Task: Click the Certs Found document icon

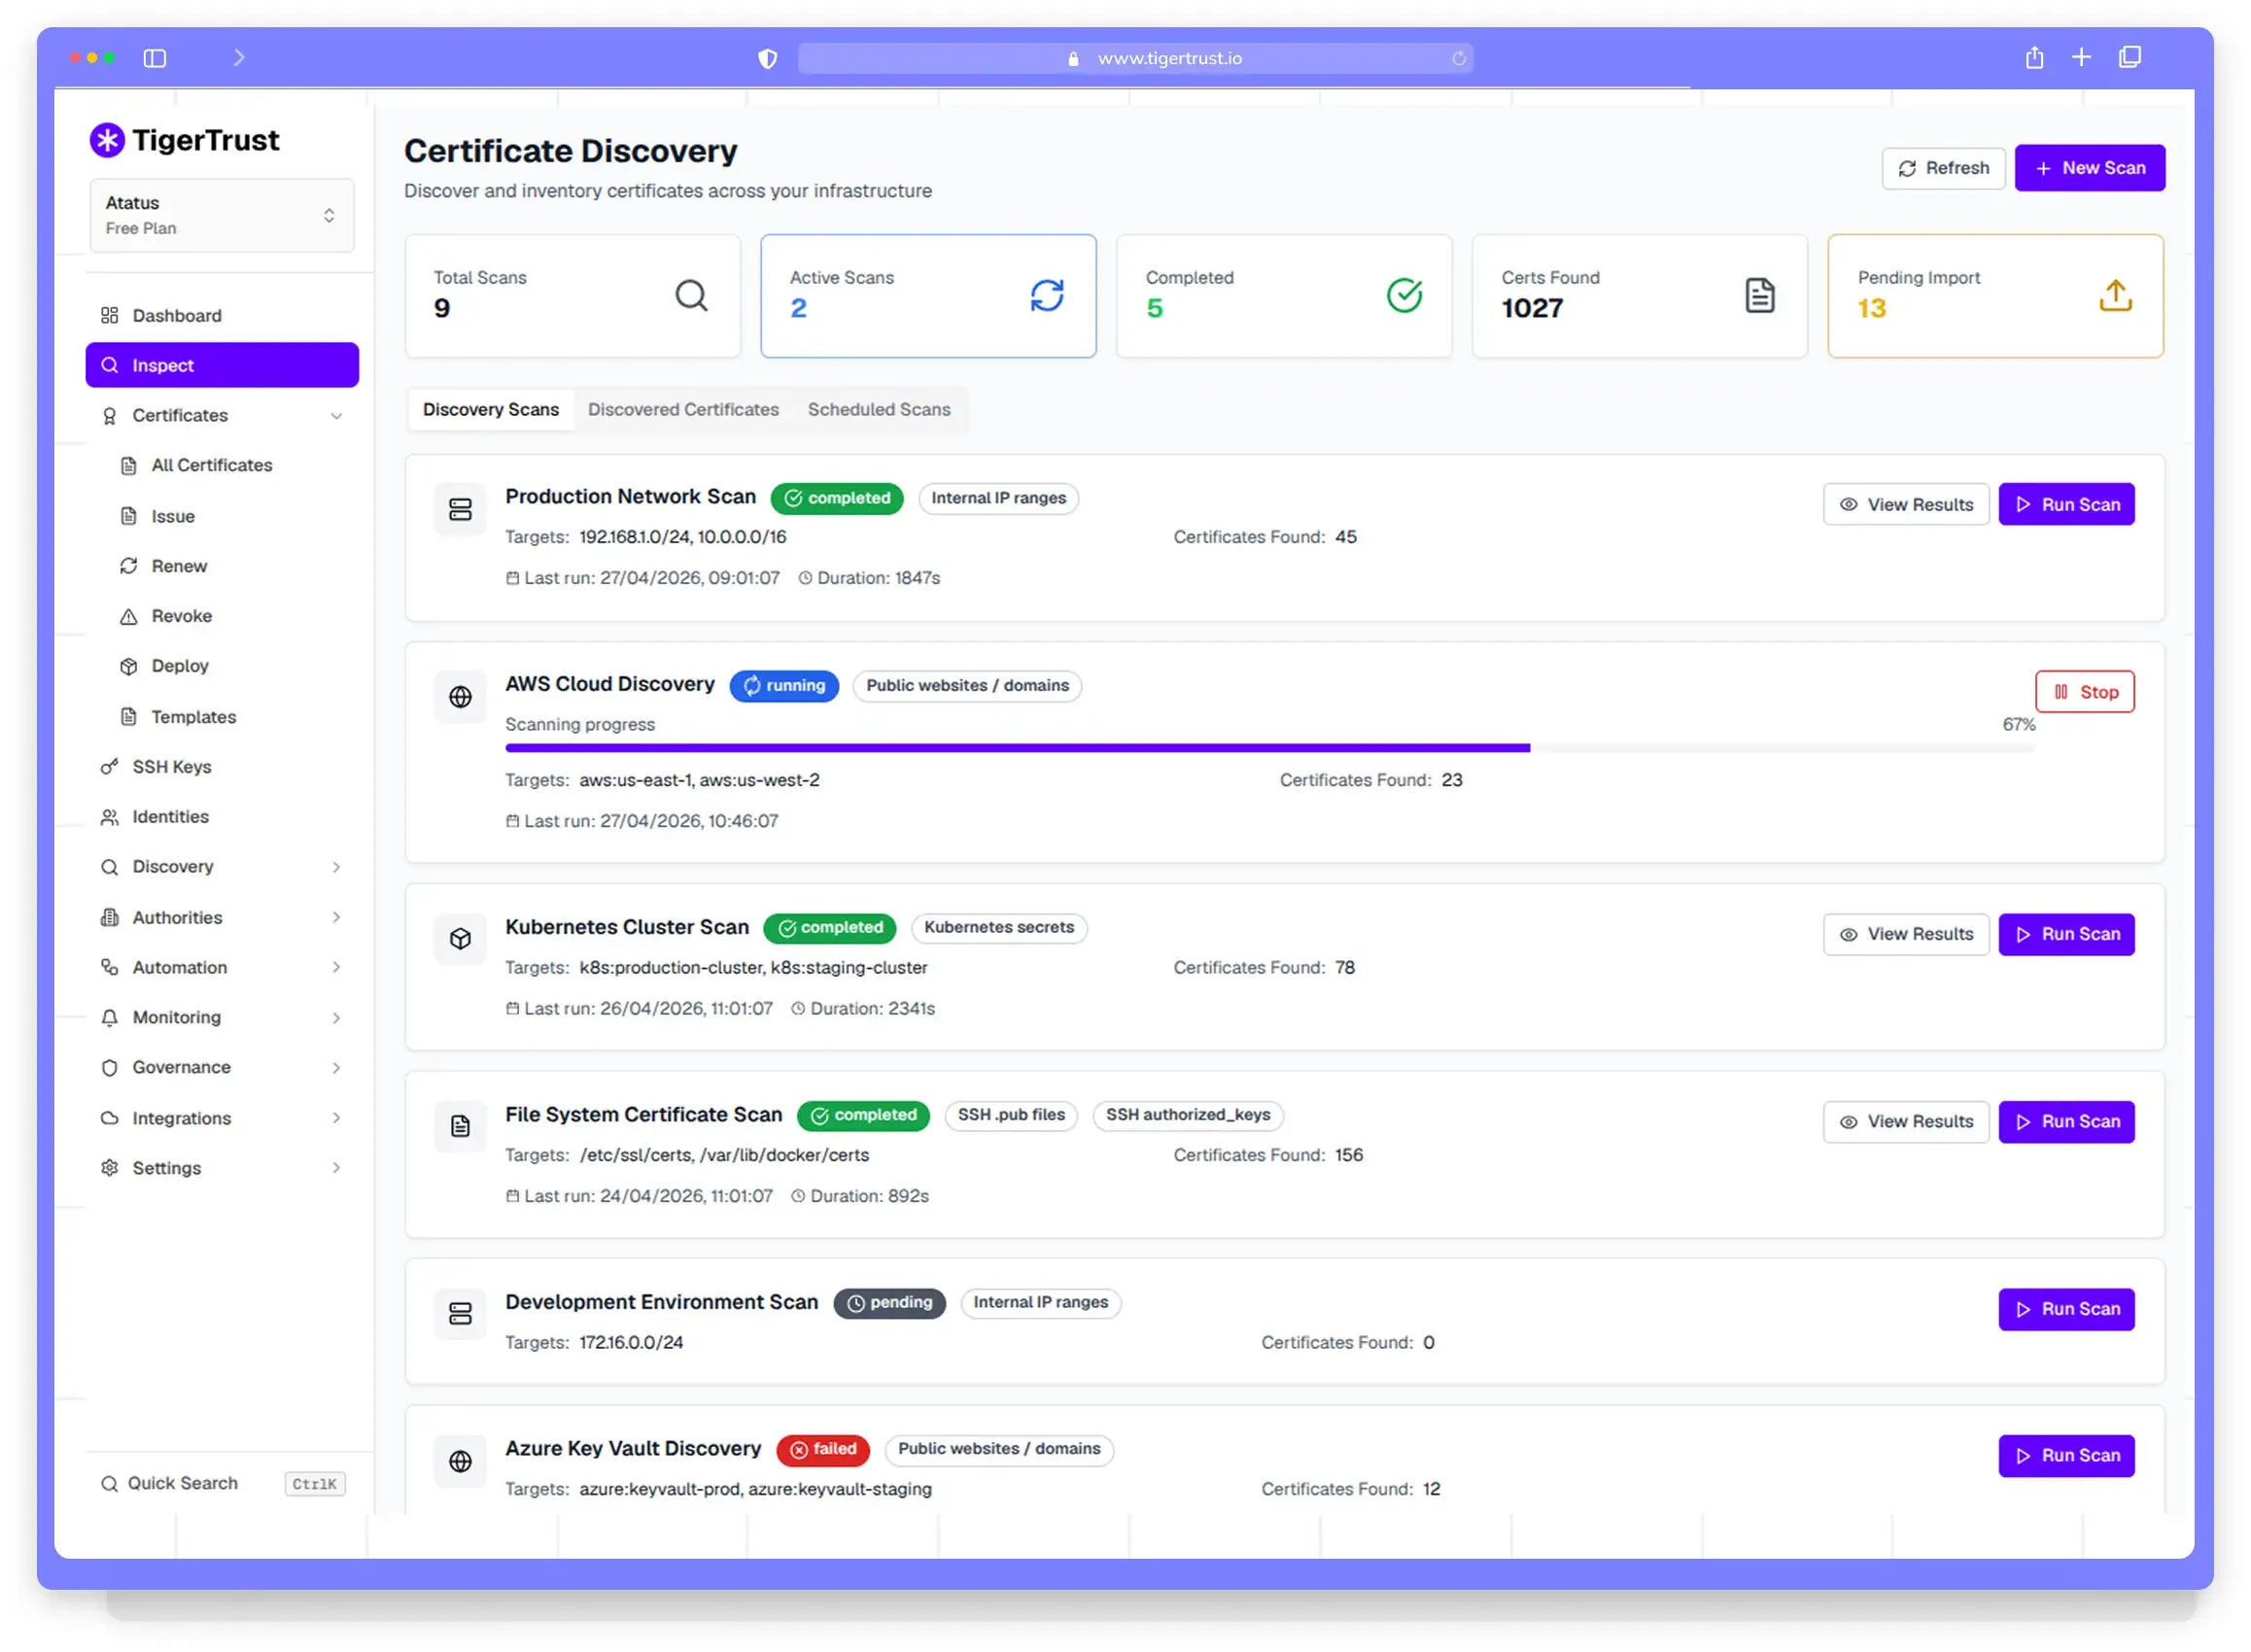Action: tap(1759, 295)
